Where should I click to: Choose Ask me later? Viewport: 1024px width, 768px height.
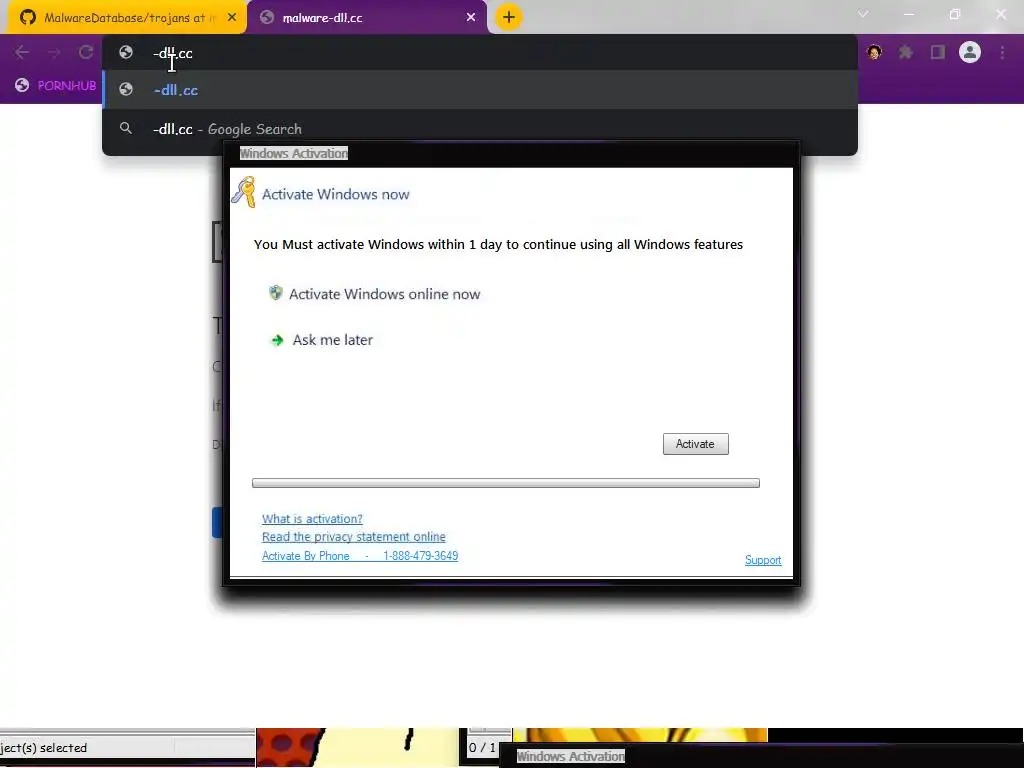point(333,340)
